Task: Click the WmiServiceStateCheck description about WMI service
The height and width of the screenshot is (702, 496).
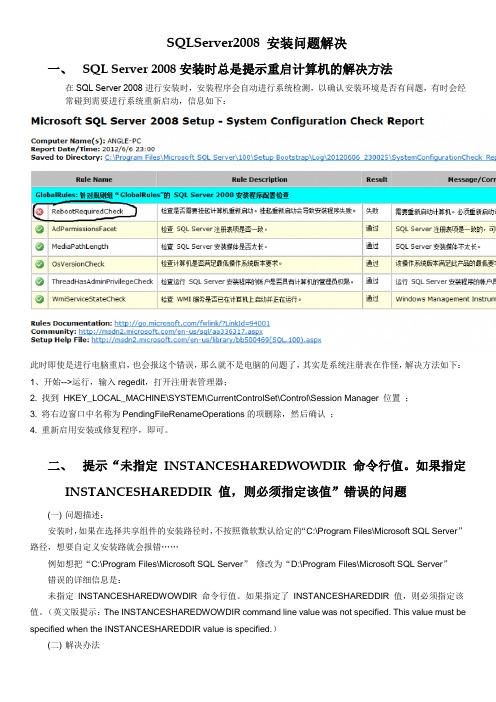Action: 231,299
